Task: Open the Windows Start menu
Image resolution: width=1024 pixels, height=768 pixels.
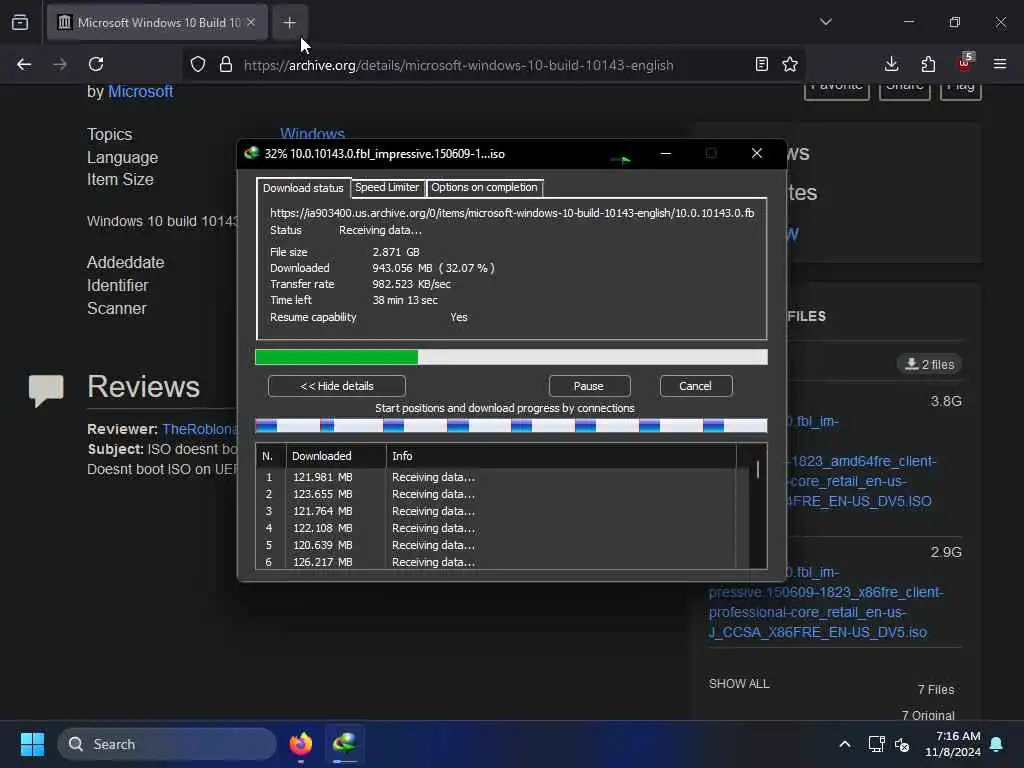Action: 32,744
